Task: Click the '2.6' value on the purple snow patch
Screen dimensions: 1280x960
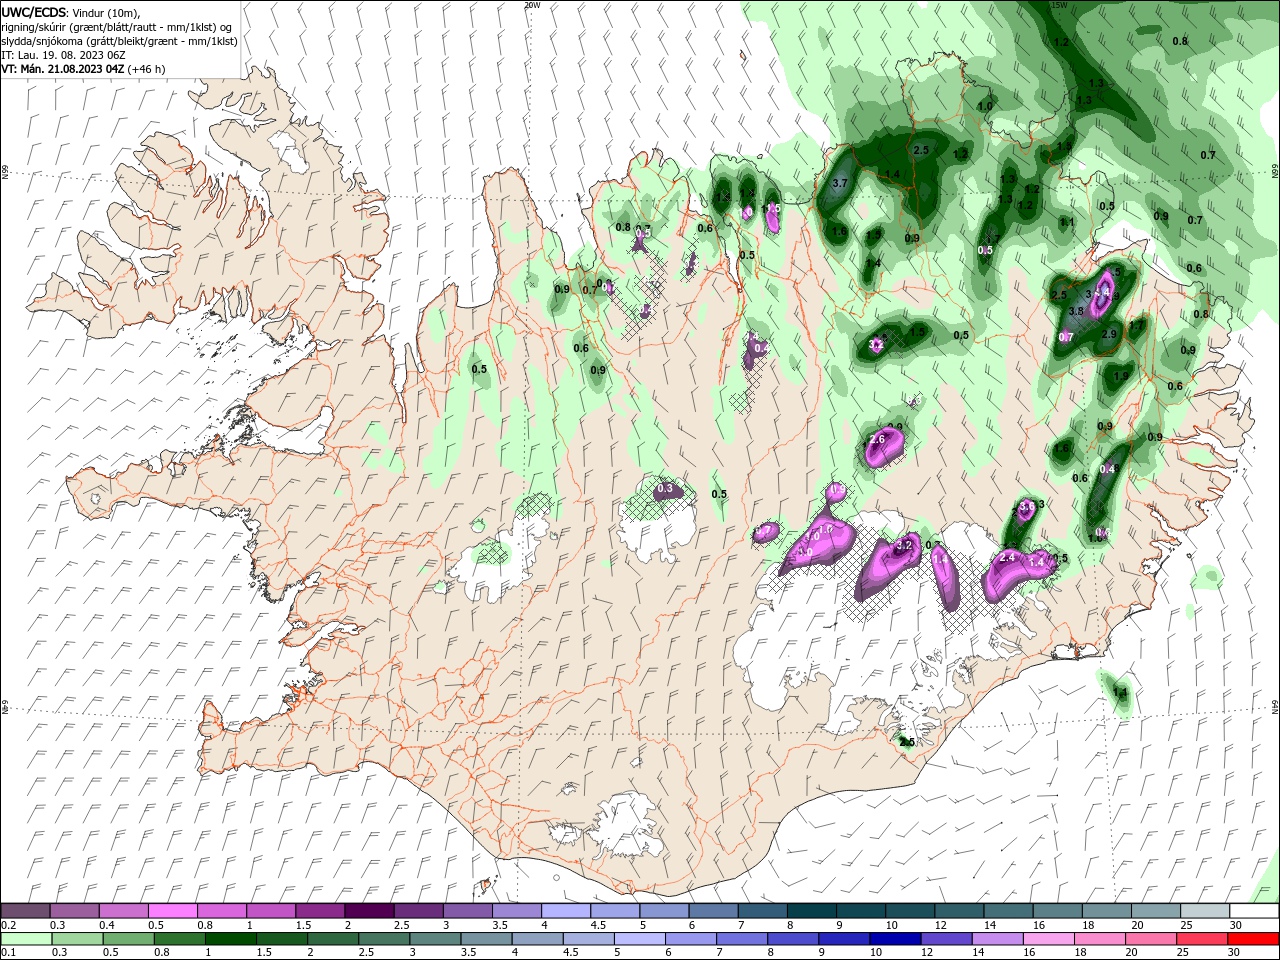Action: click(878, 439)
